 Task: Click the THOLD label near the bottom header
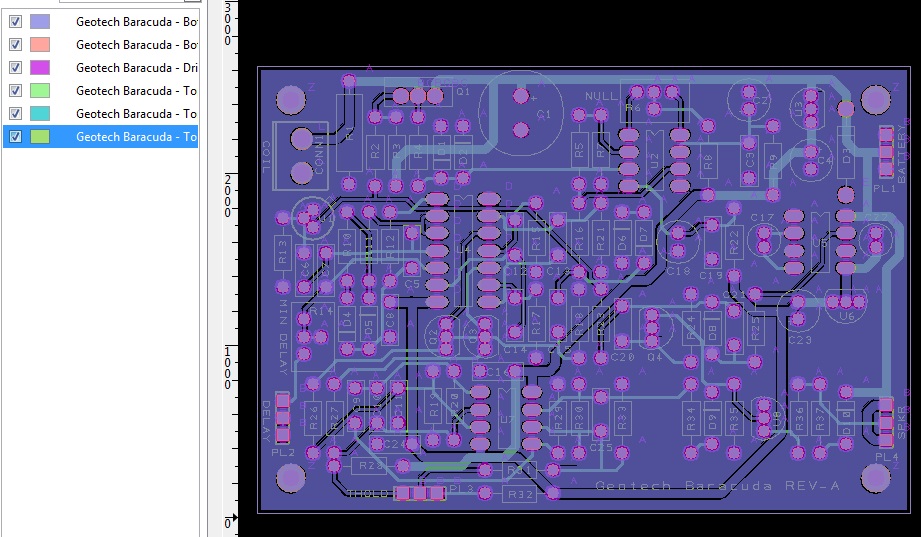[x=368, y=494]
